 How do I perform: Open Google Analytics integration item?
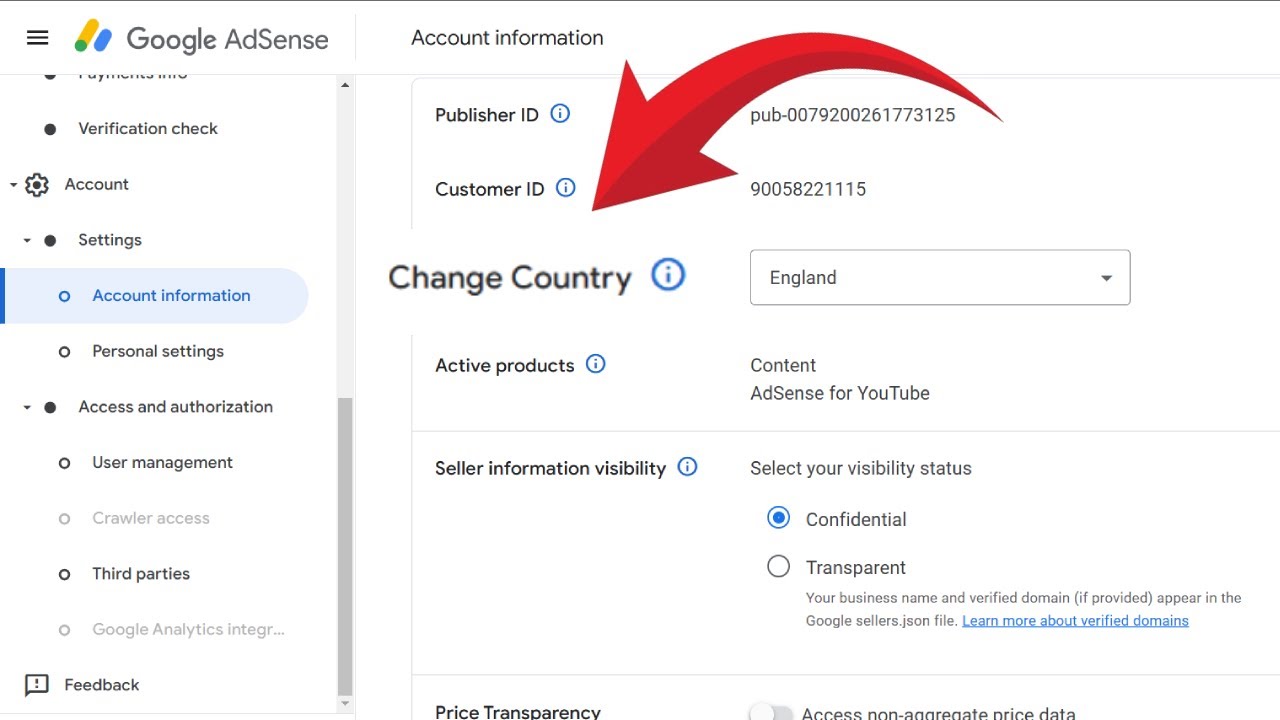pos(188,629)
